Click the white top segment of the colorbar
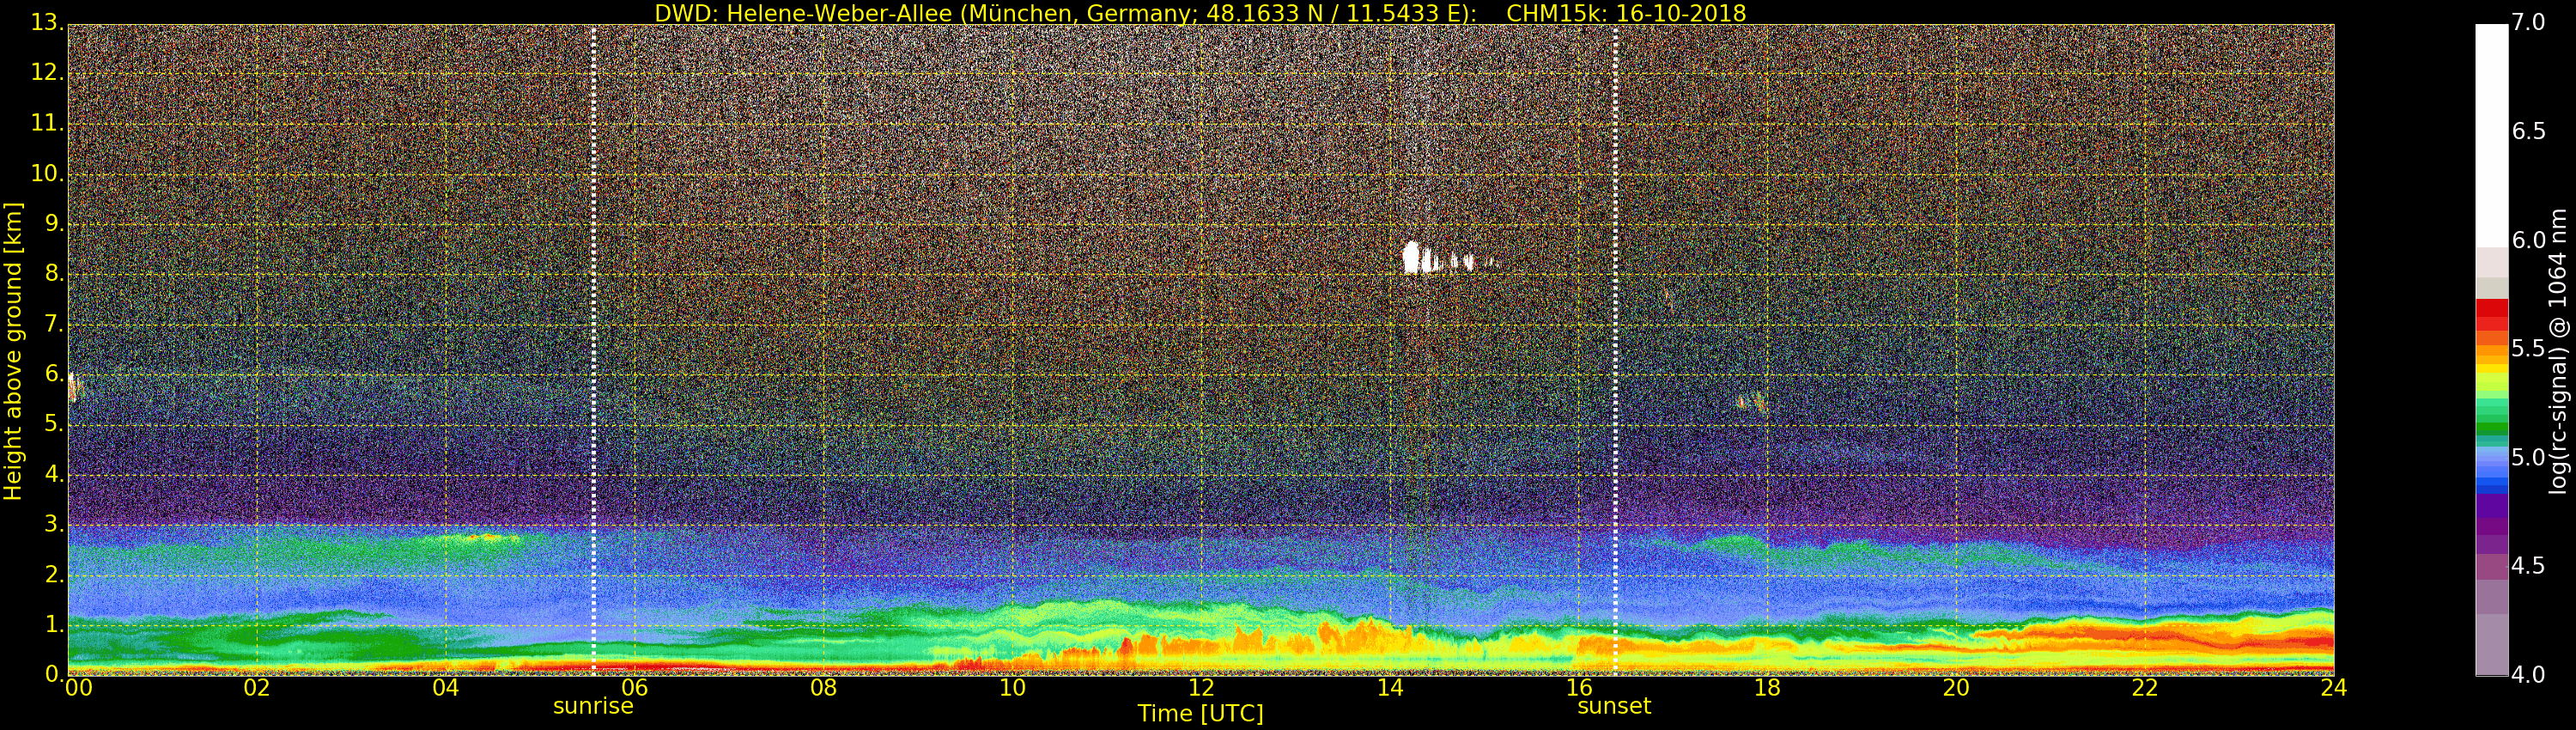Screen dimensions: 2576x730 click(x=2492, y=135)
